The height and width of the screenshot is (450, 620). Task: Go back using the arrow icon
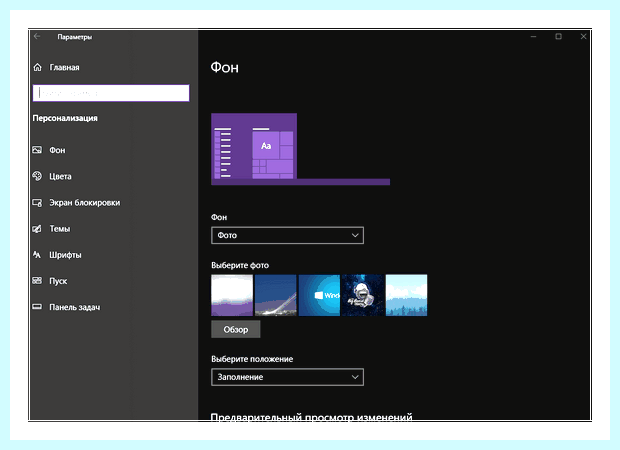tap(37, 36)
